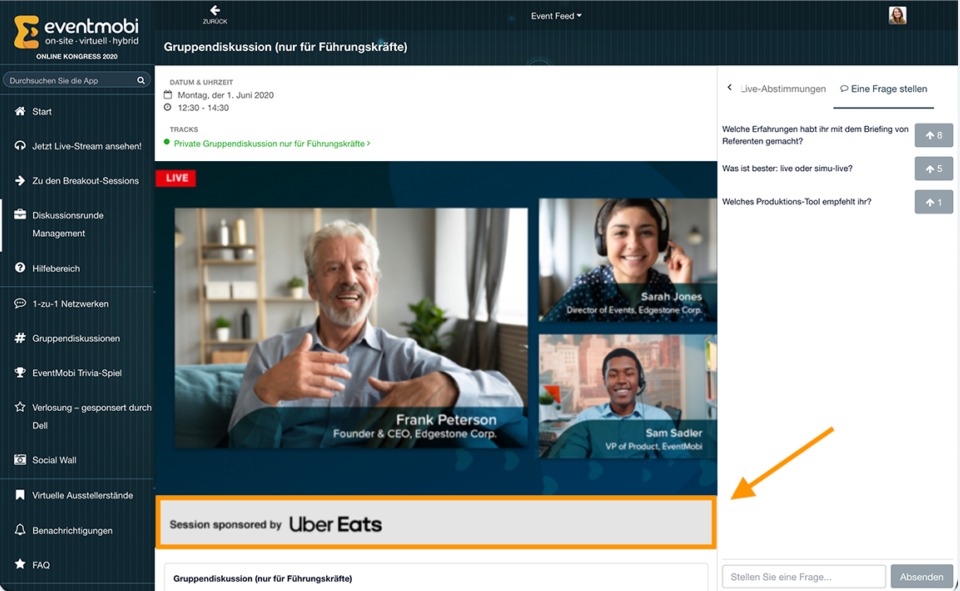Click the red LIVE badge

[176, 178]
